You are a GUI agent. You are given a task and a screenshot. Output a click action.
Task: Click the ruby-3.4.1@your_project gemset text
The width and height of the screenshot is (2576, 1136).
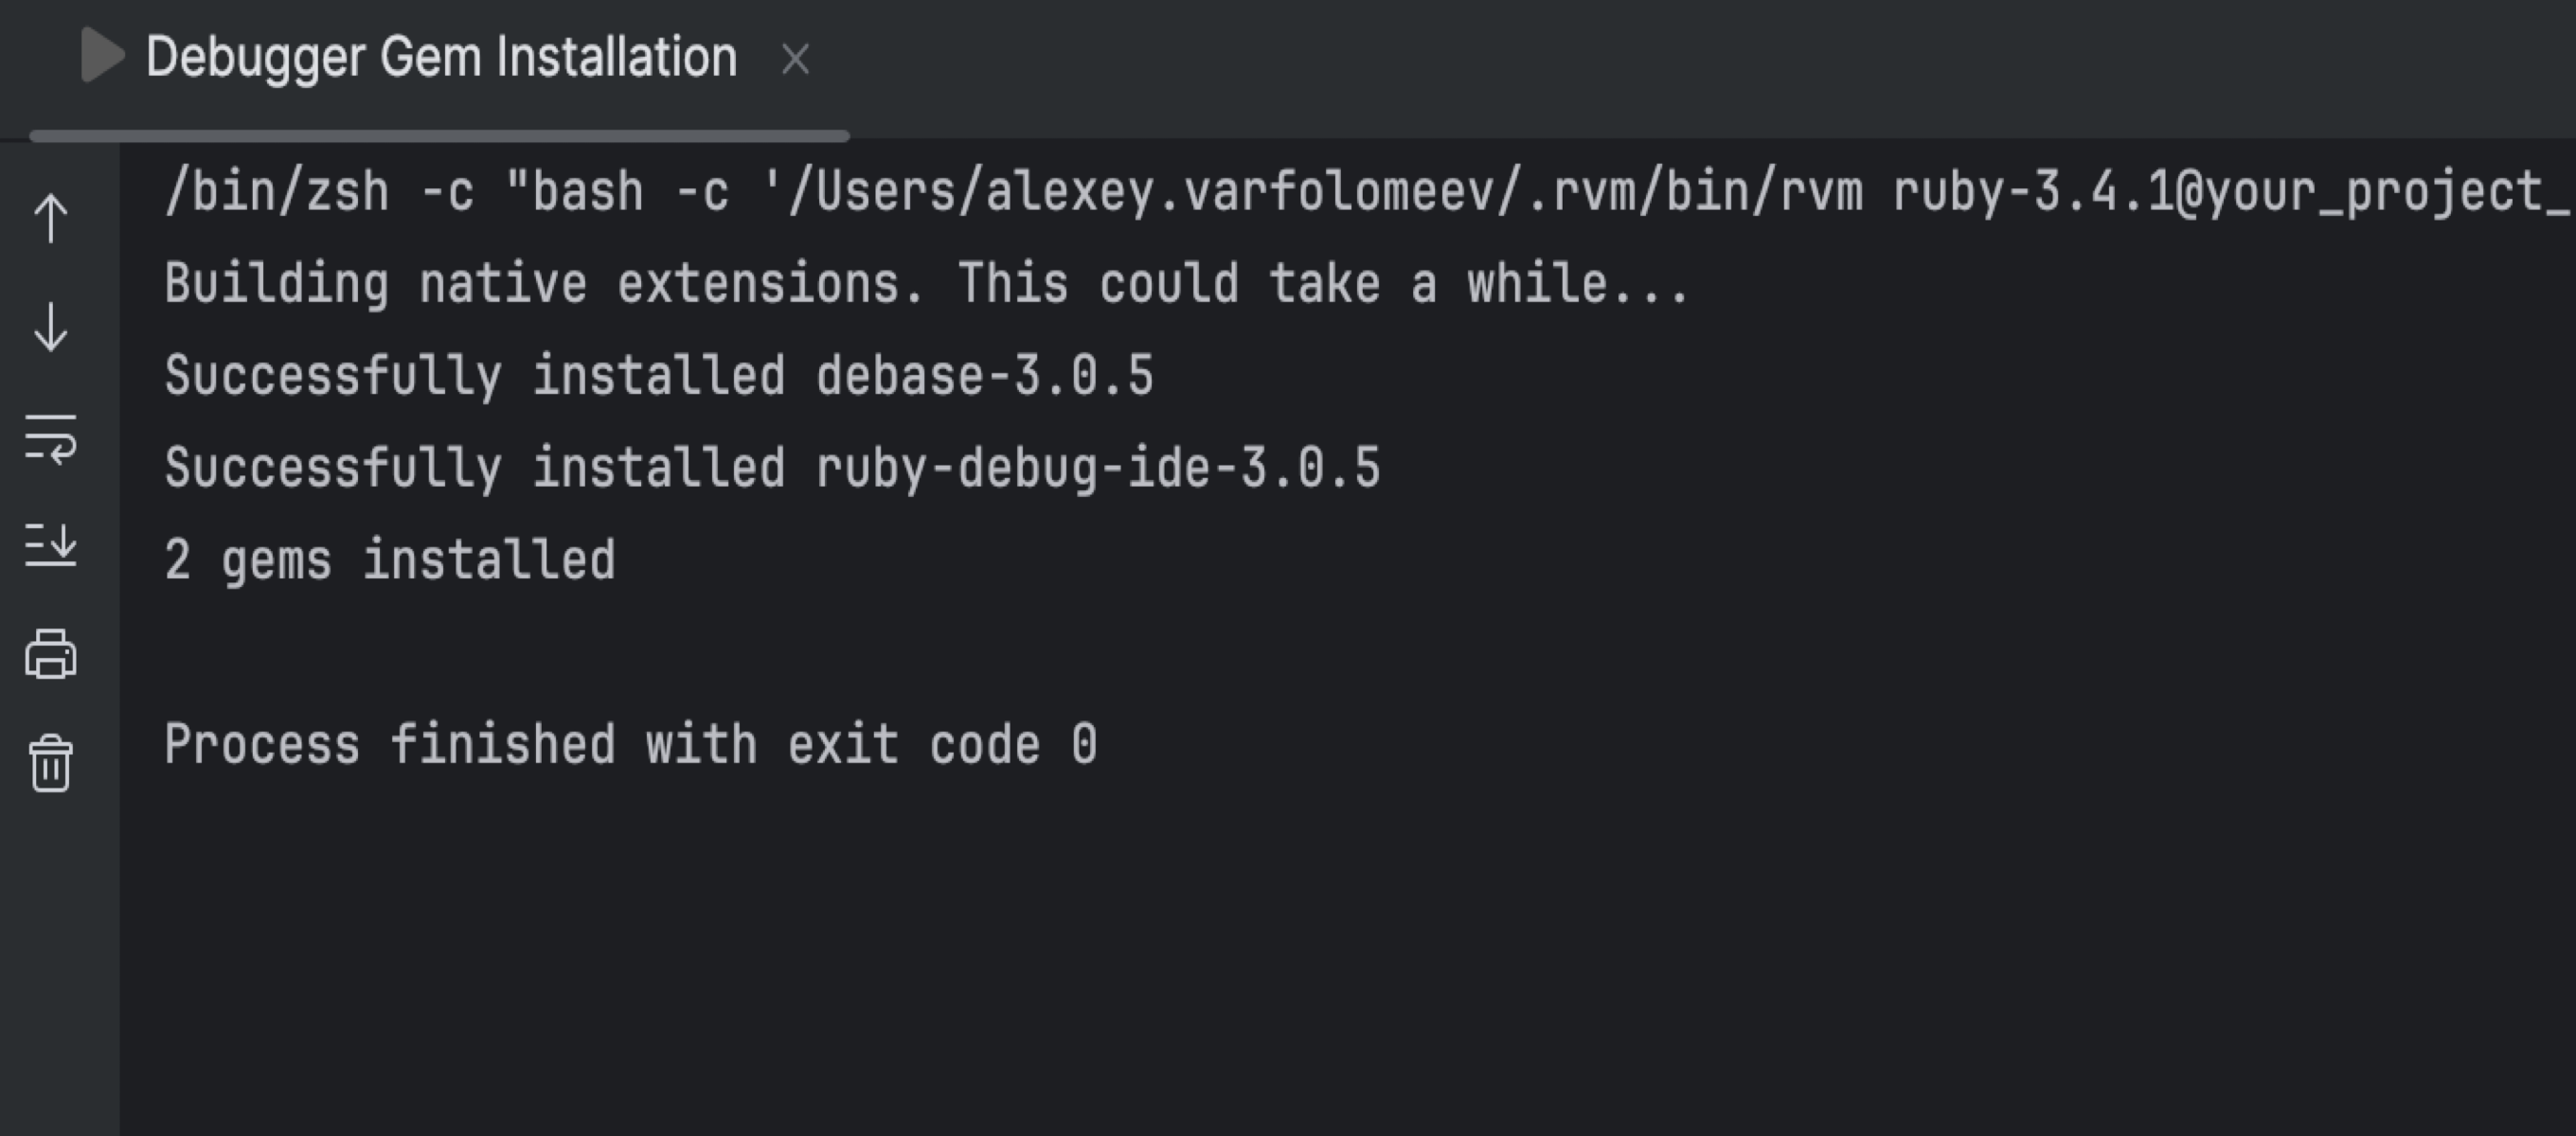click(2230, 191)
